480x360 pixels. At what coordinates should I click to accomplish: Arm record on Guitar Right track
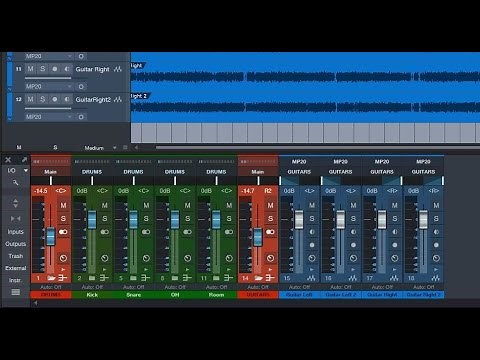[55, 69]
